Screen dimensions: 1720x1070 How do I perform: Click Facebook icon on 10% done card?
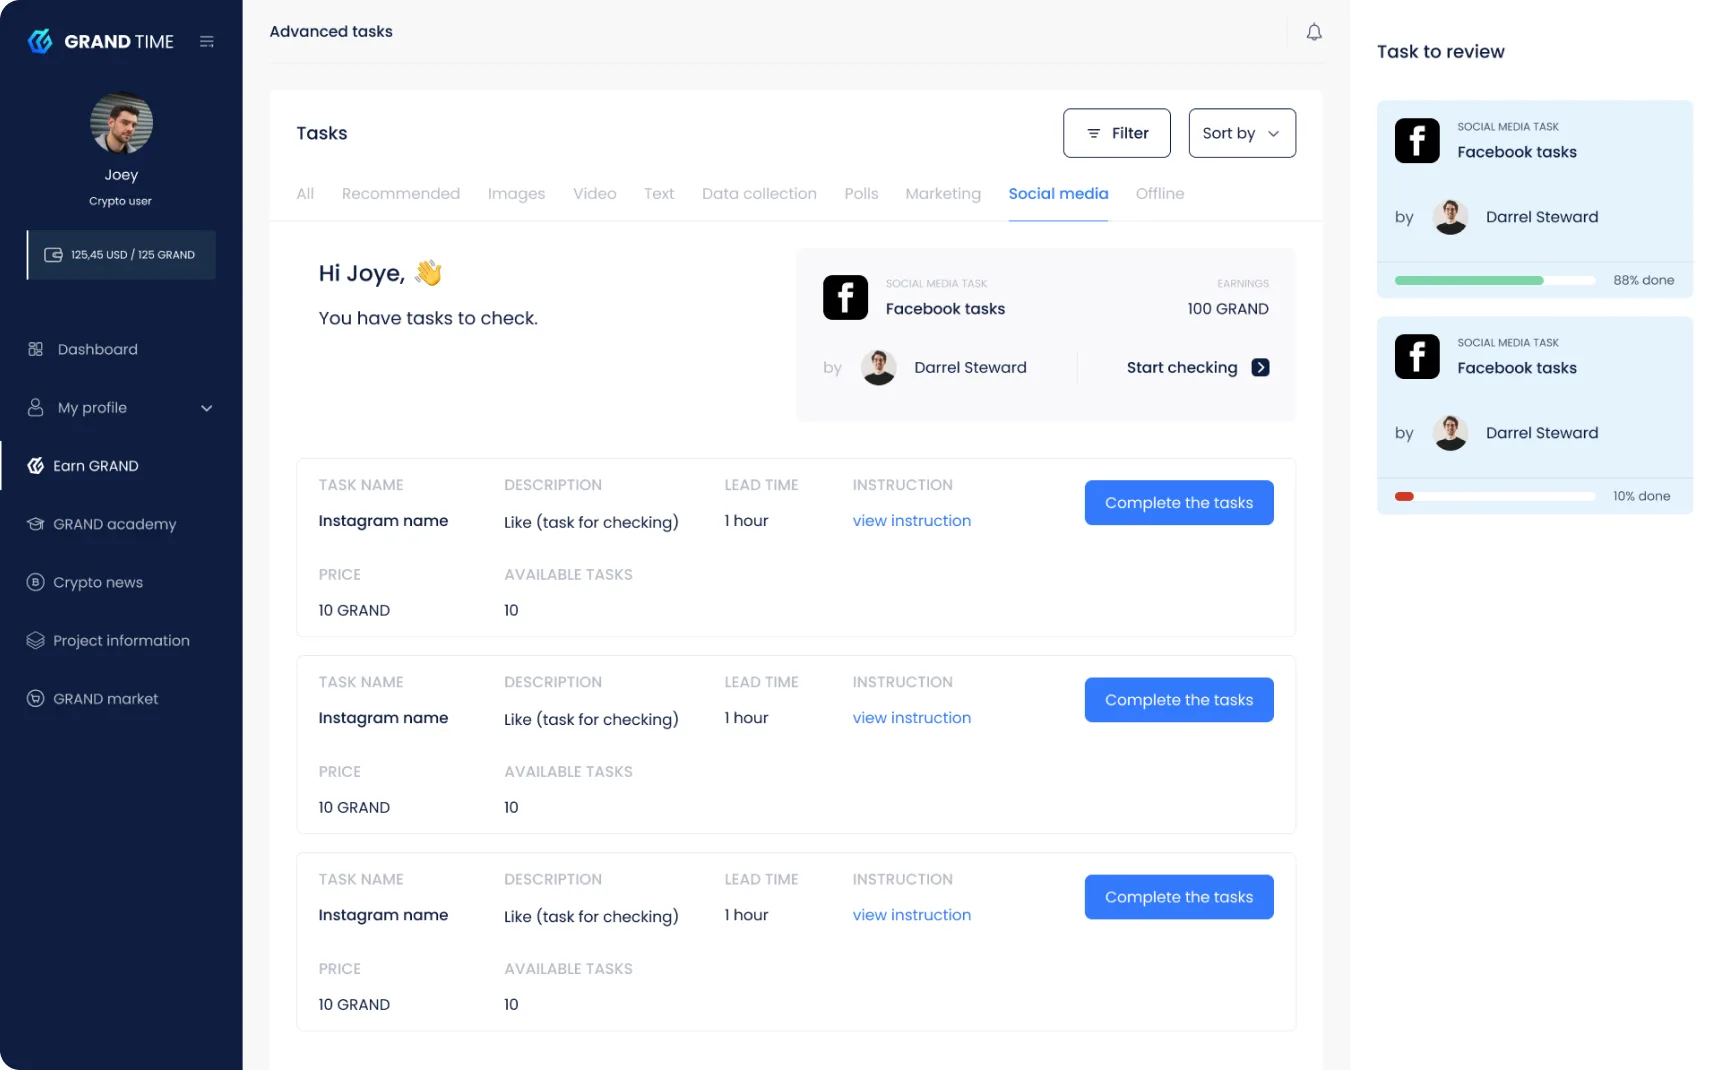click(1417, 357)
